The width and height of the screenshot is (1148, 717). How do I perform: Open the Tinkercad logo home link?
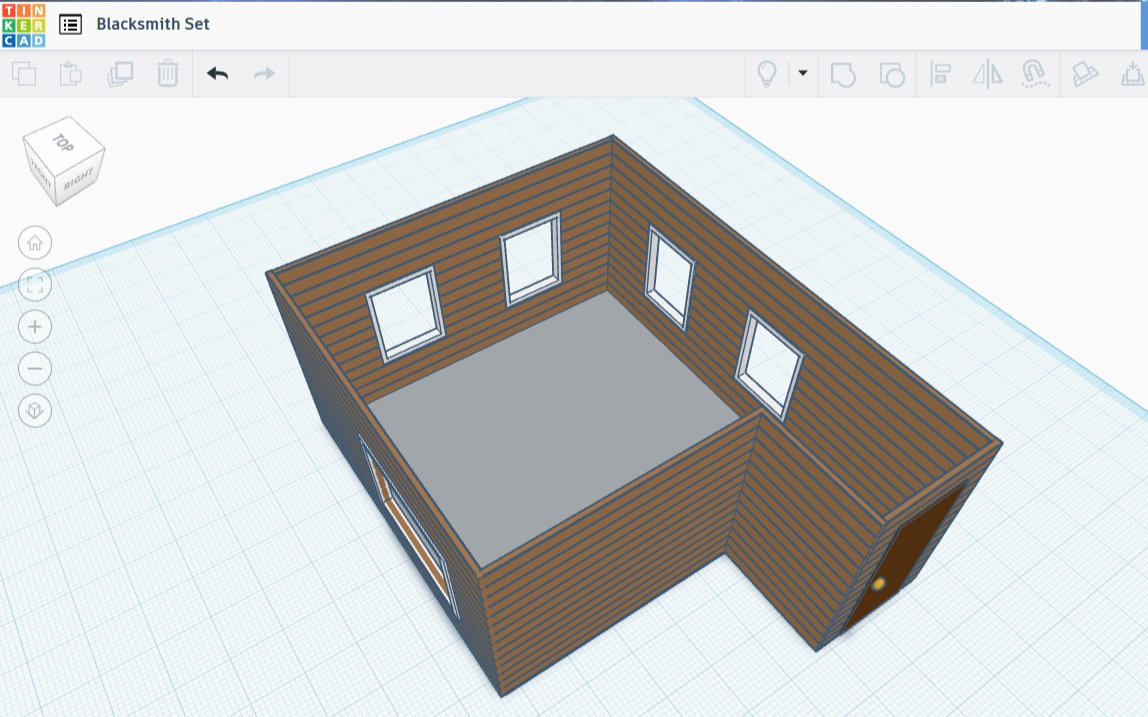[23, 25]
